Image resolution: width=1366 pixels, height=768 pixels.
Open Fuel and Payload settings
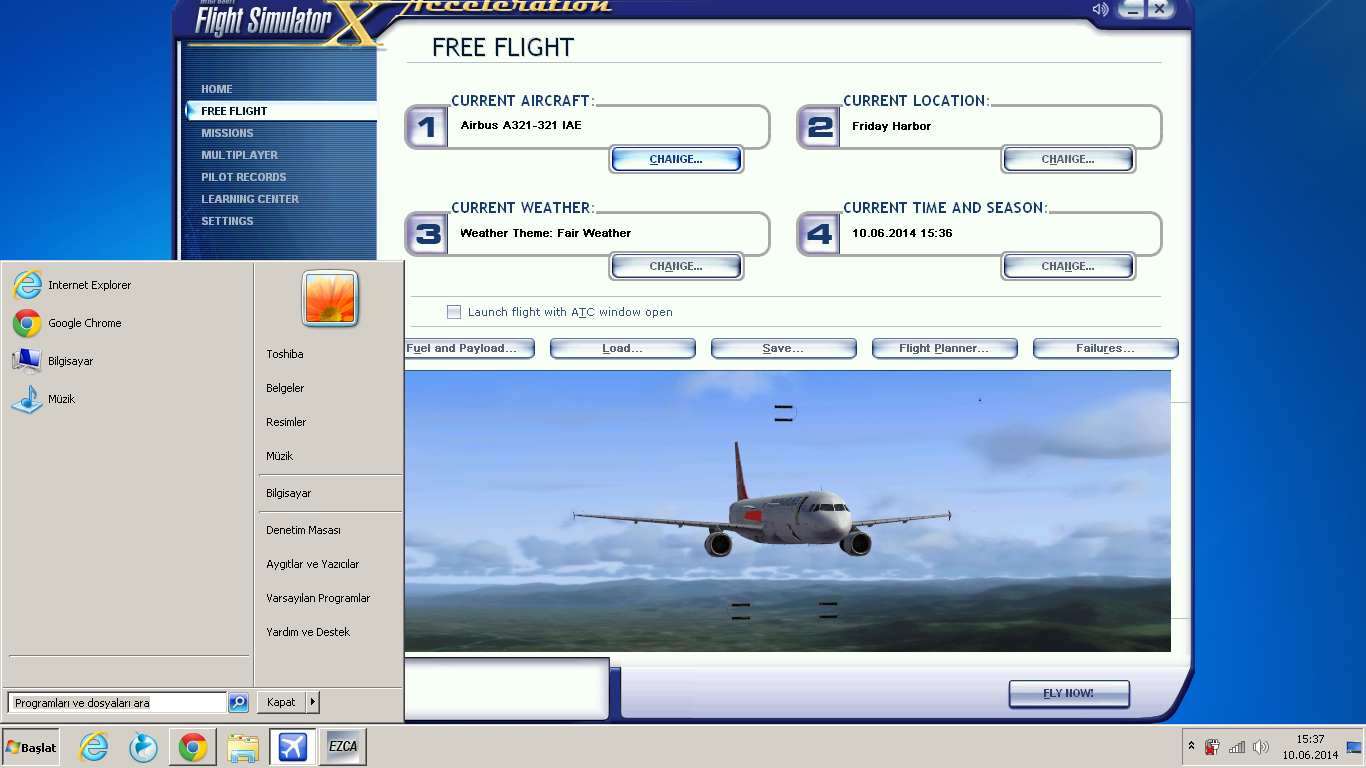click(x=469, y=348)
